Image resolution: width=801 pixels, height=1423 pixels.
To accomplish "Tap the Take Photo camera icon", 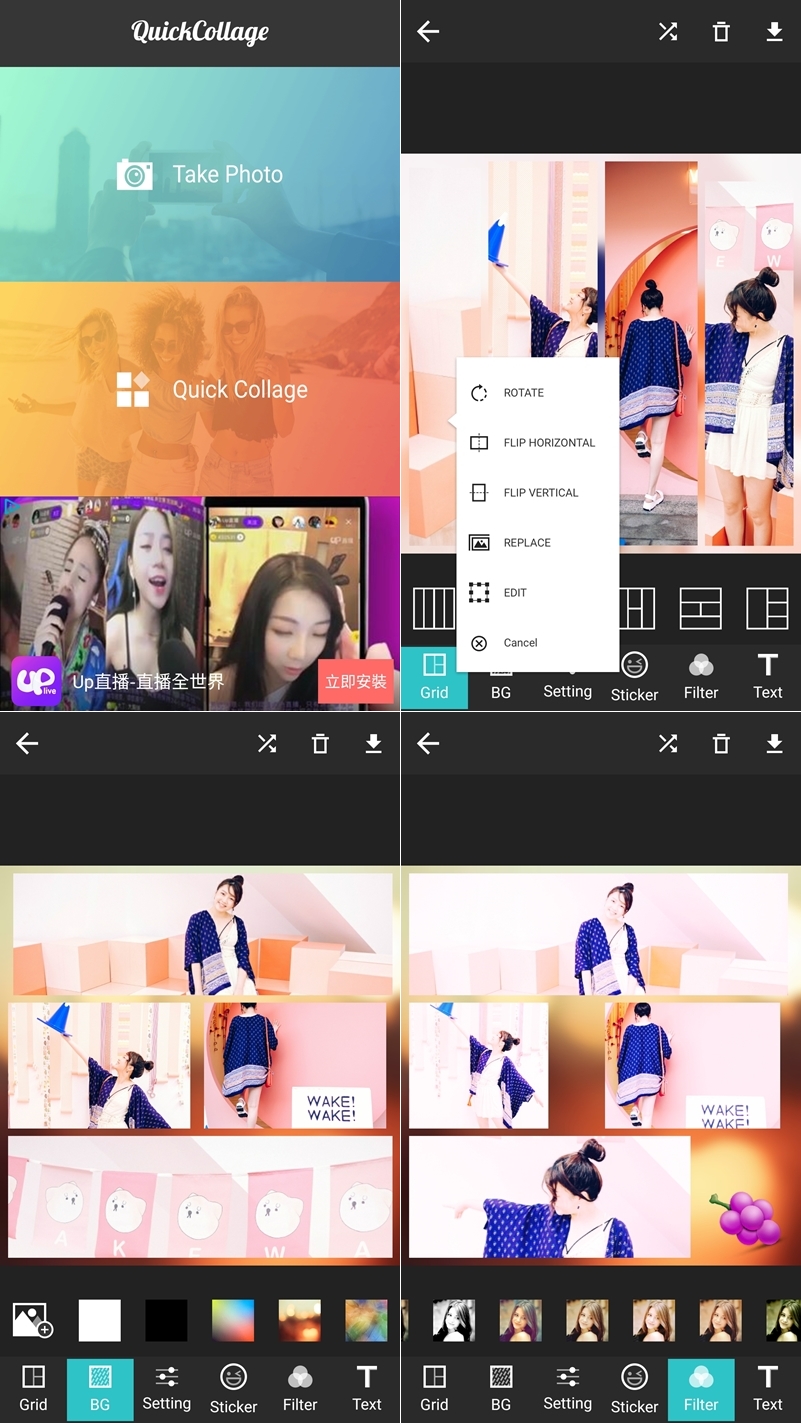I will pos(135,175).
